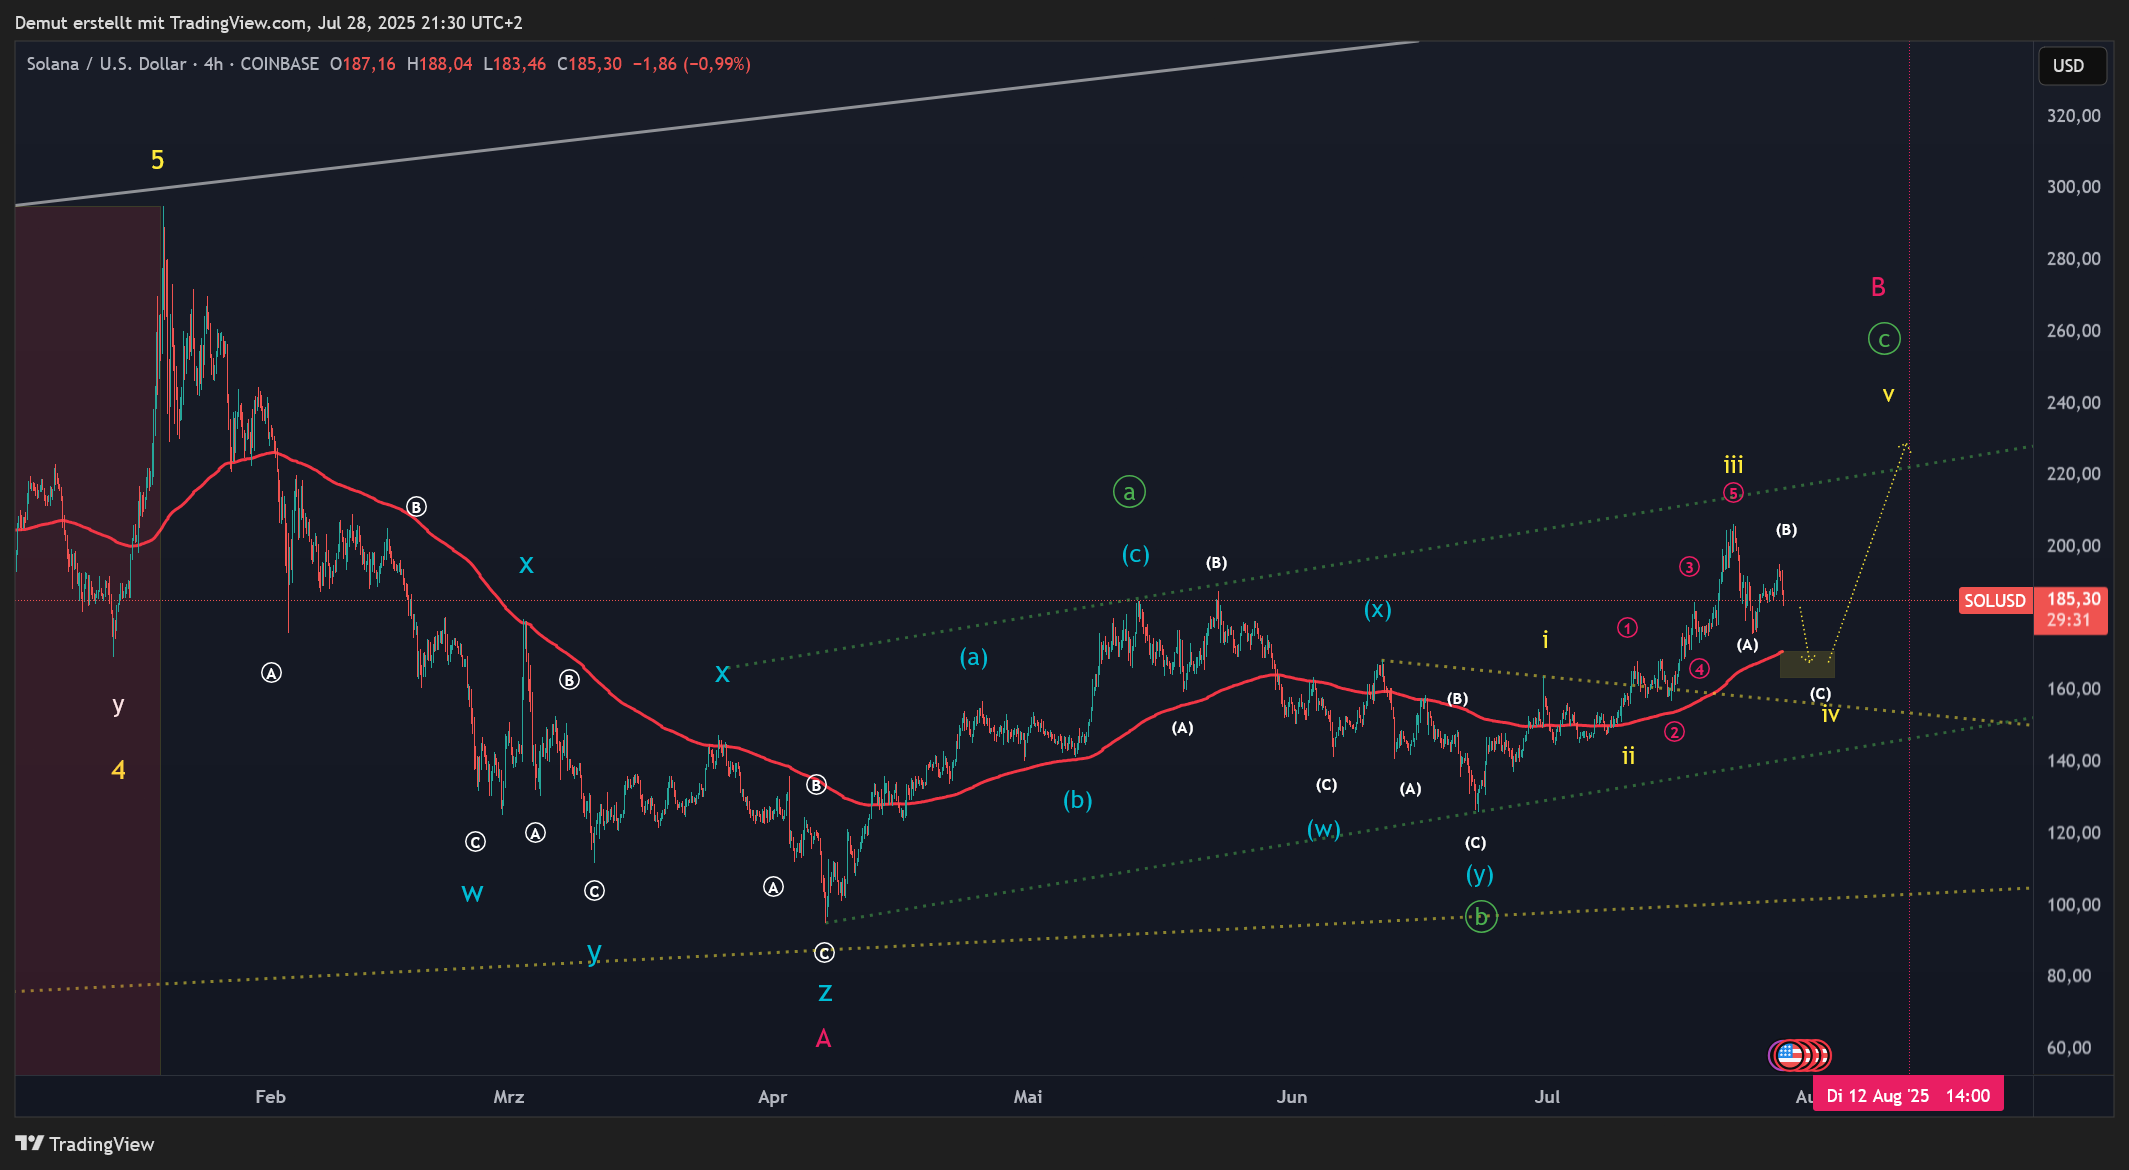Image resolution: width=2129 pixels, height=1170 pixels.
Task: Click the SOLUSD price line label
Action: pos(1994,601)
